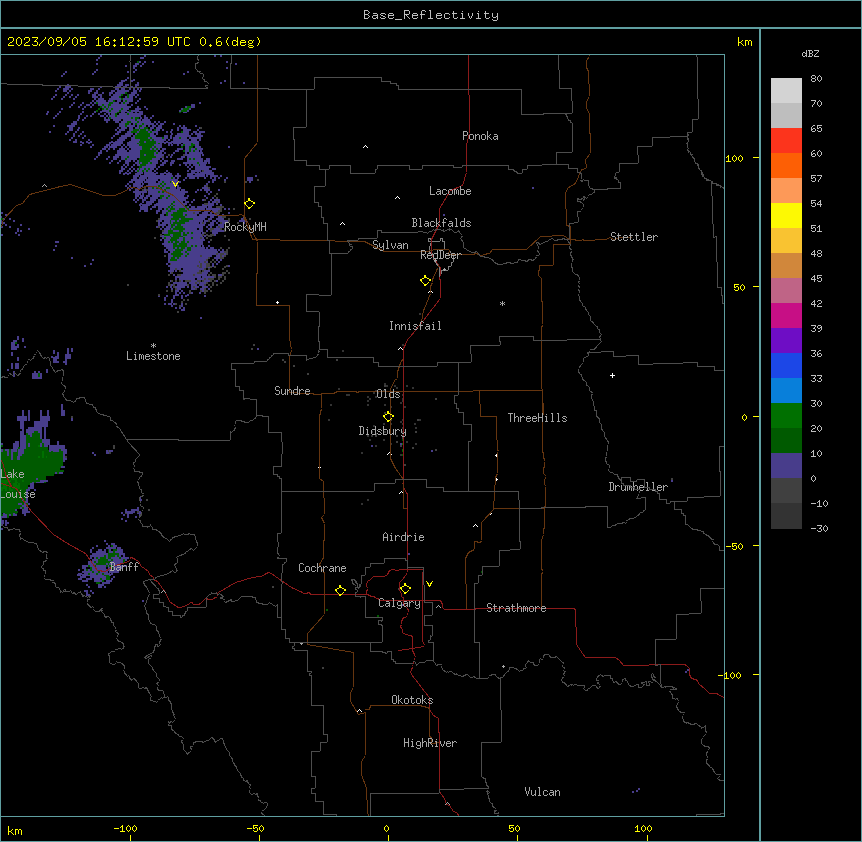
Task: Click the yellow V marker east of Calgary
Action: [429, 584]
